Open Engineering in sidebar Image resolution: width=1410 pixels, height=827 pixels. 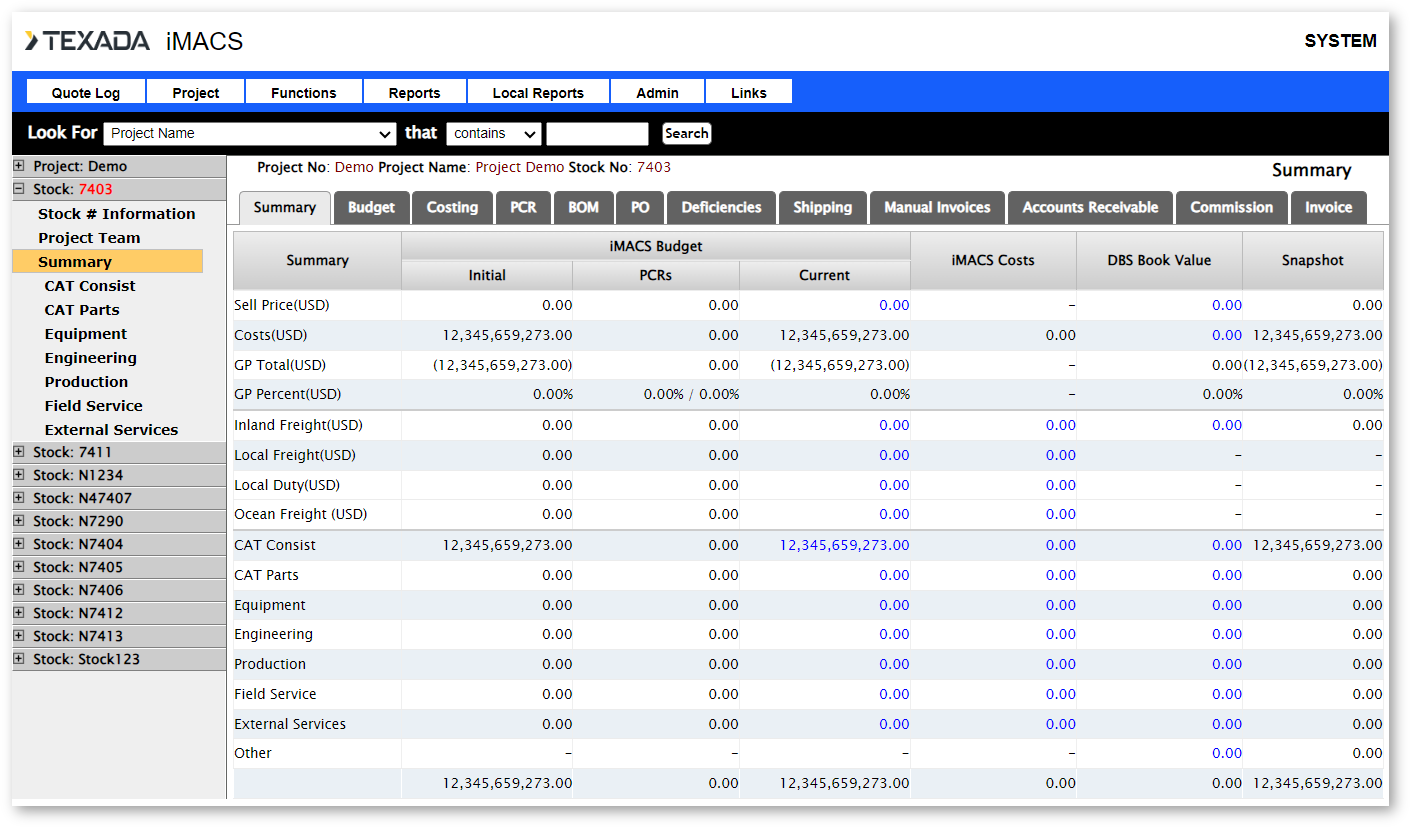(91, 358)
